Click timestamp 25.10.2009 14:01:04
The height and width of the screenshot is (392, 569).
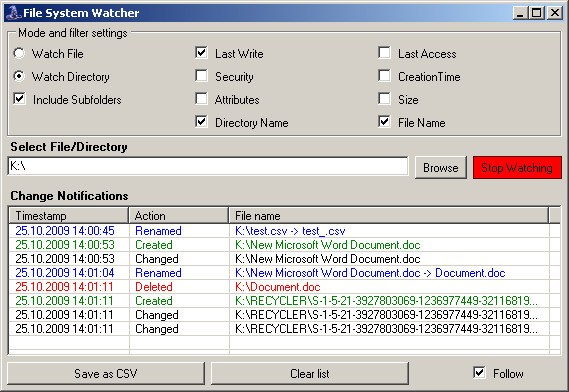(65, 273)
